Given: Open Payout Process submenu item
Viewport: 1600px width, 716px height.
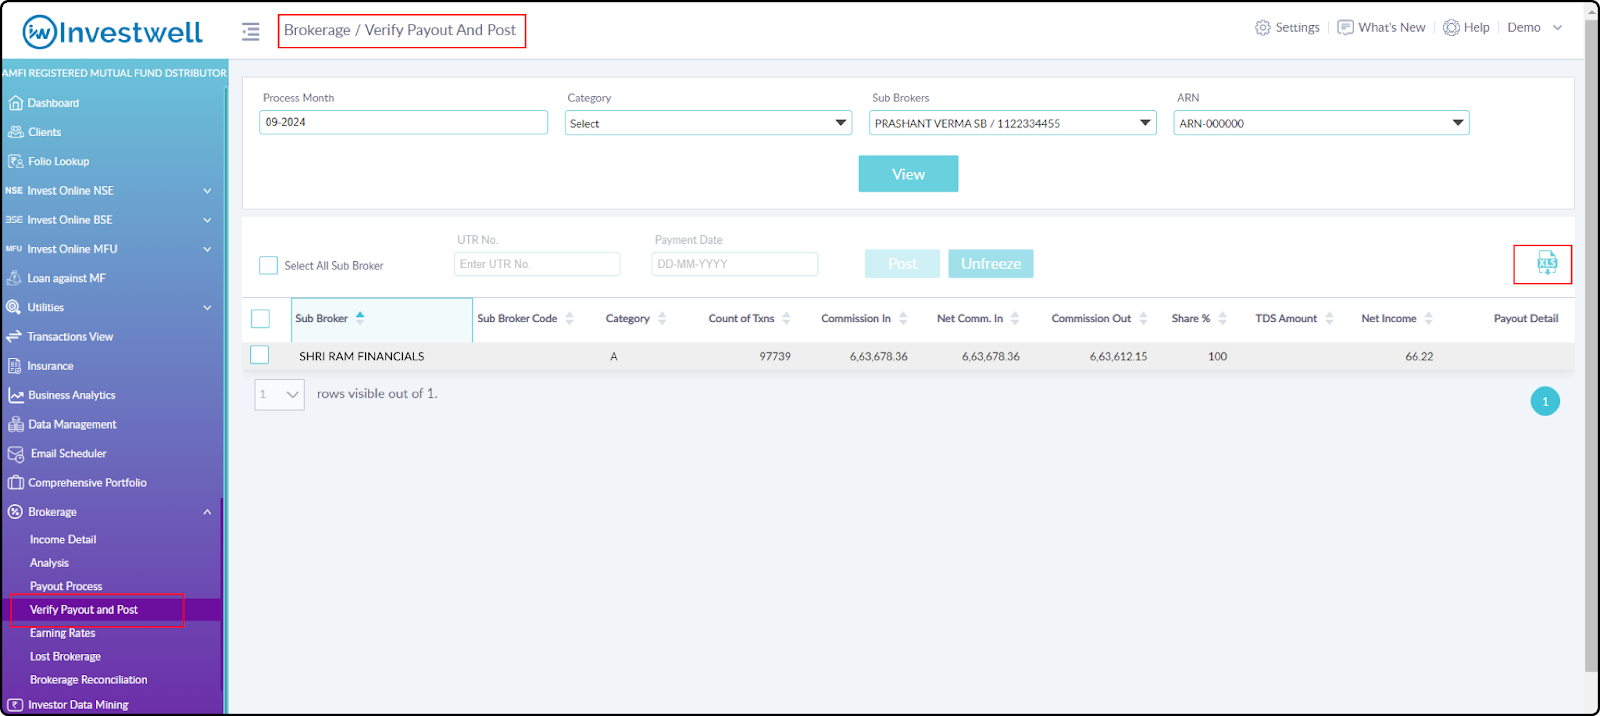Looking at the screenshot, I should pos(66,586).
